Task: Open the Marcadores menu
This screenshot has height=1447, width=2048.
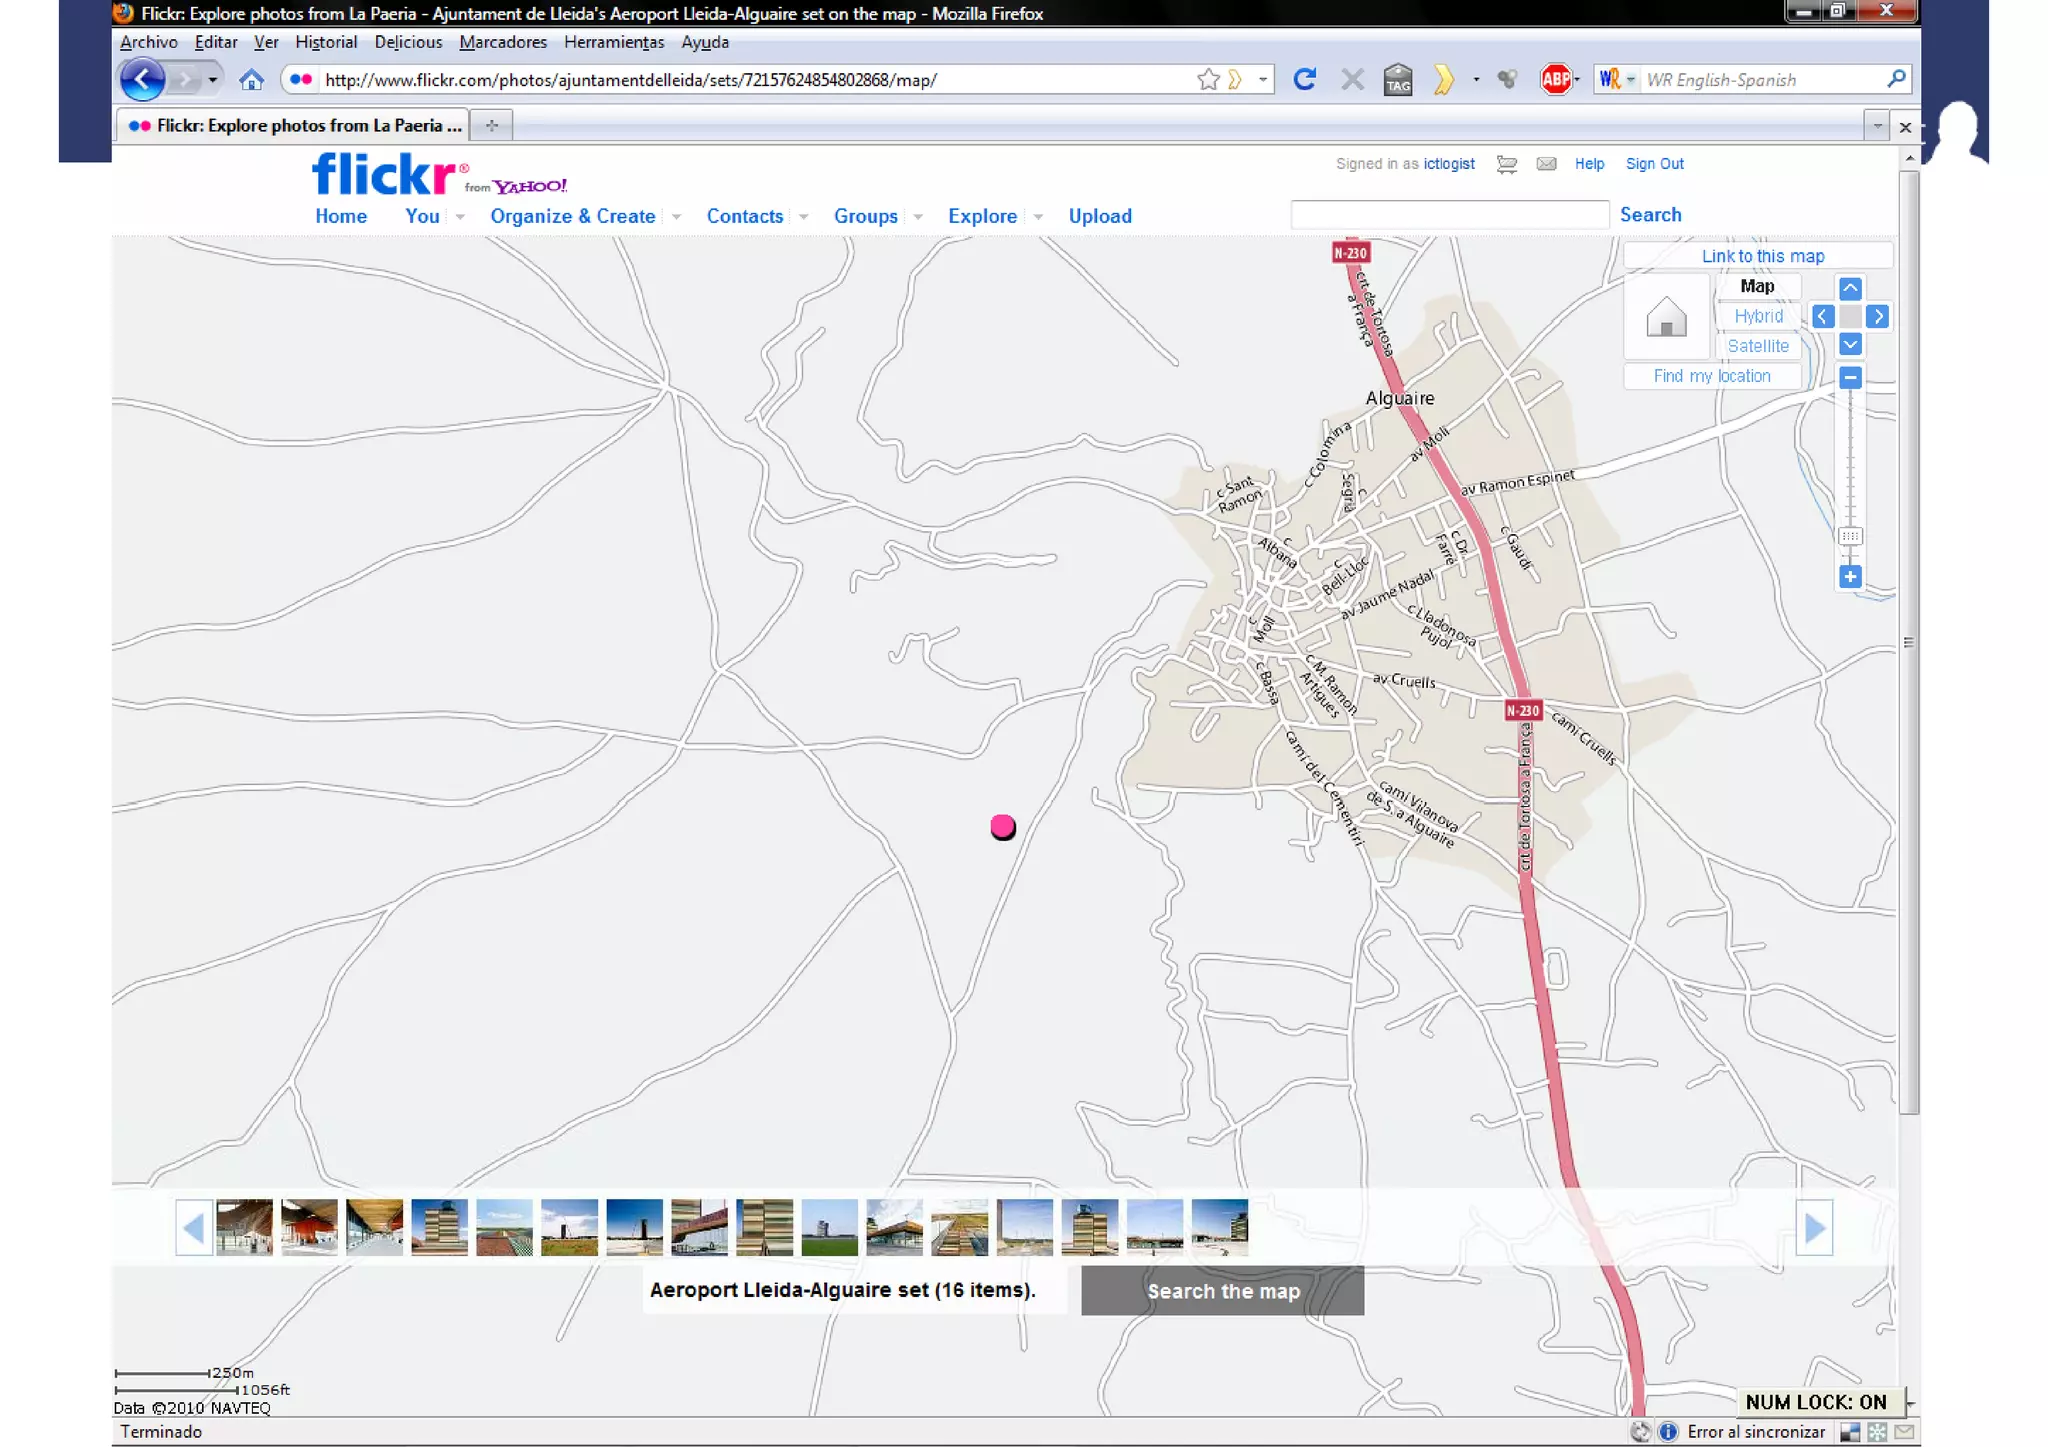Action: coord(502,42)
